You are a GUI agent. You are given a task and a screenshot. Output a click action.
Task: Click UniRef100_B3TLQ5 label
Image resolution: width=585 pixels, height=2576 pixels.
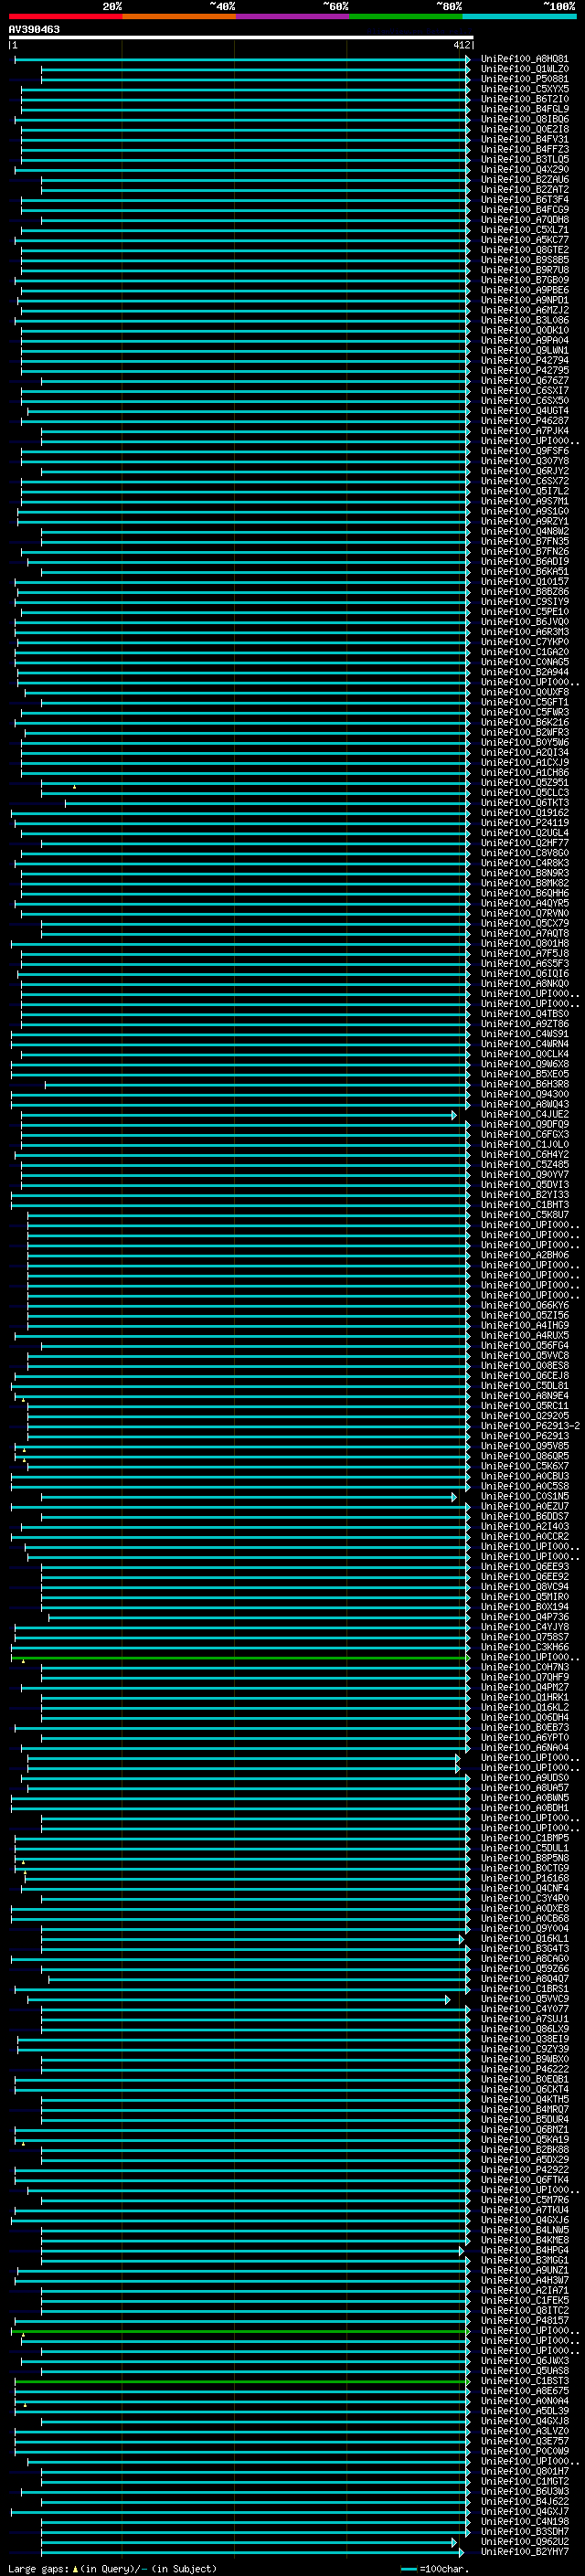point(524,159)
